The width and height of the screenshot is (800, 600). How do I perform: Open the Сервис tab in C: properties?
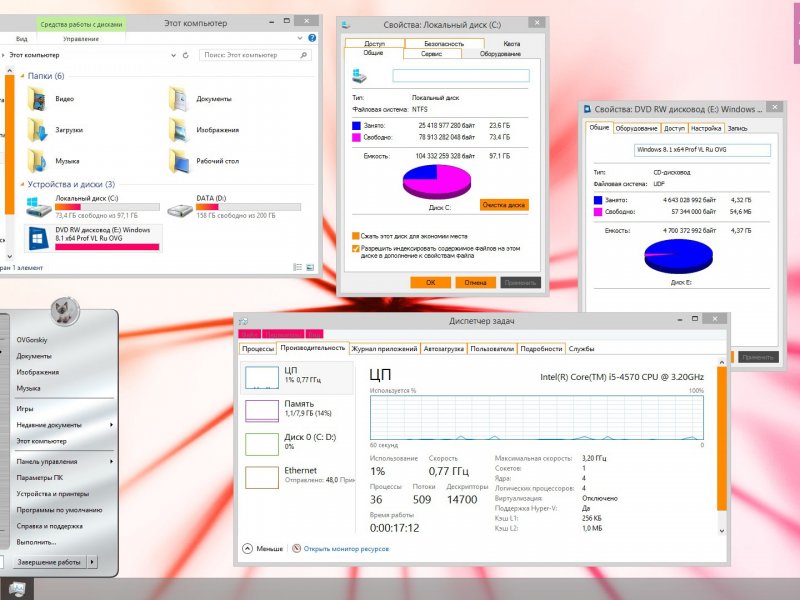[432, 54]
